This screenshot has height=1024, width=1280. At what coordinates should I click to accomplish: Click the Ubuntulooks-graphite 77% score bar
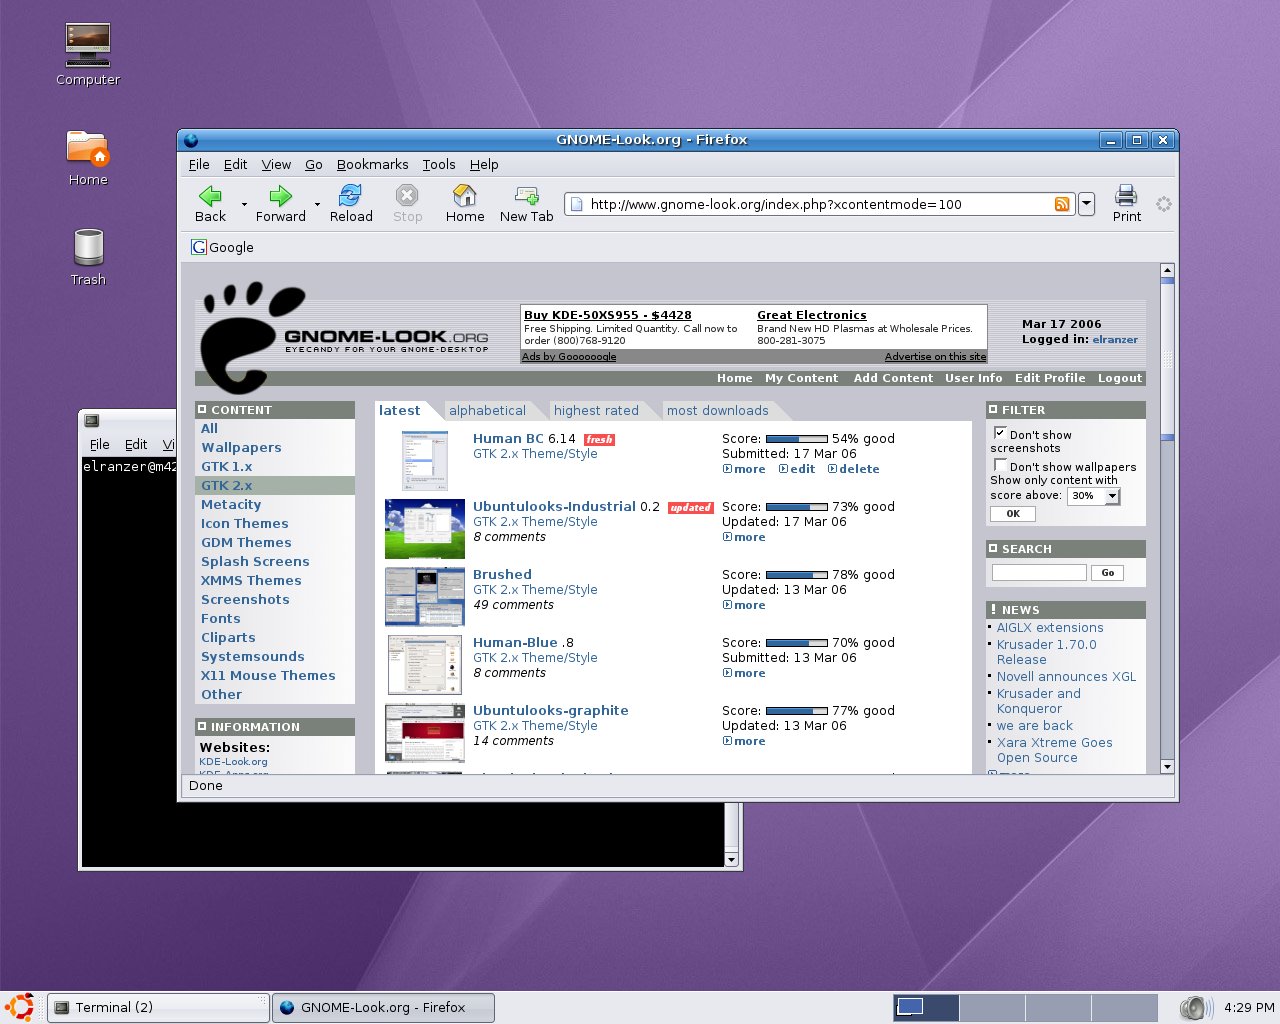[797, 711]
